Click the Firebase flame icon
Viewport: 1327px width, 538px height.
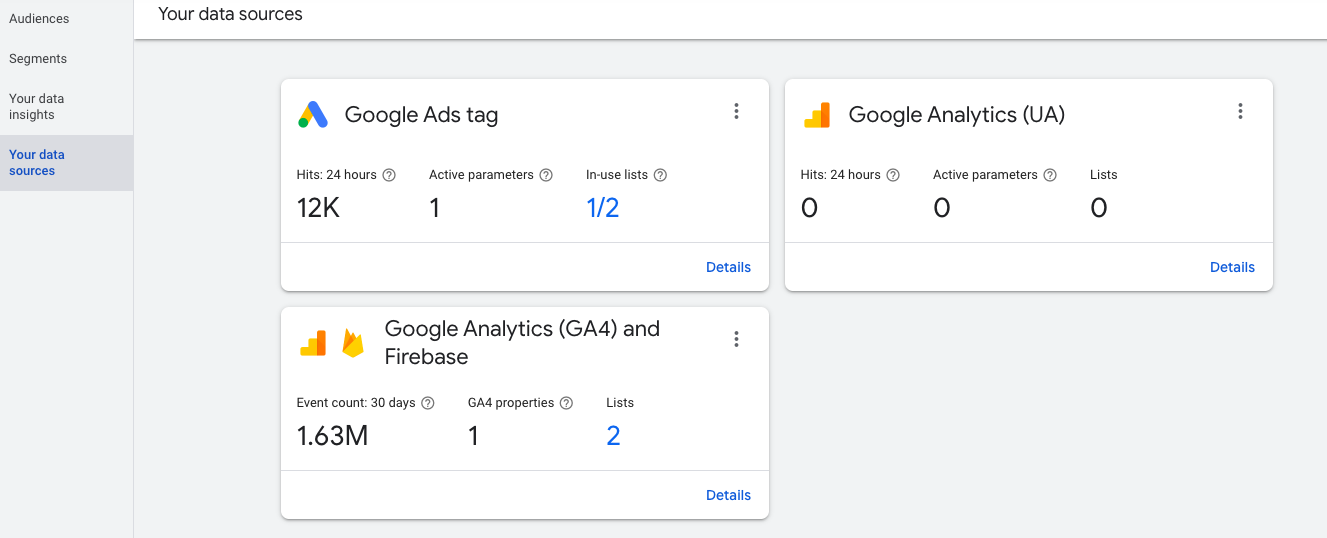(353, 343)
